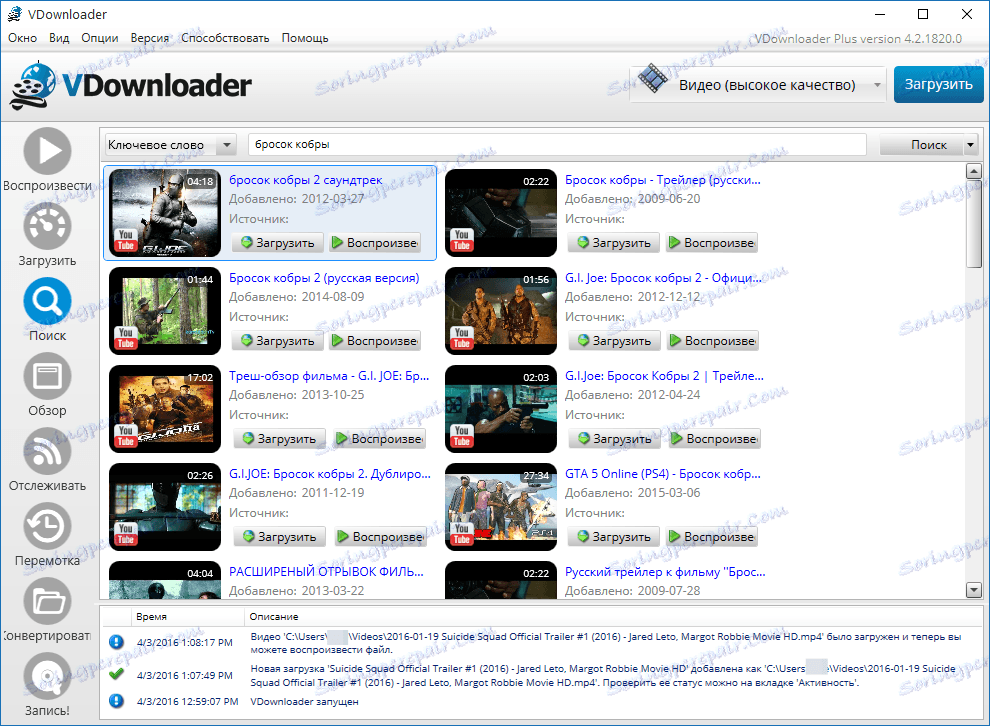The width and height of the screenshot is (990, 726).
Task: Open the Ключевое слово search type dropdown
Action: click(170, 144)
